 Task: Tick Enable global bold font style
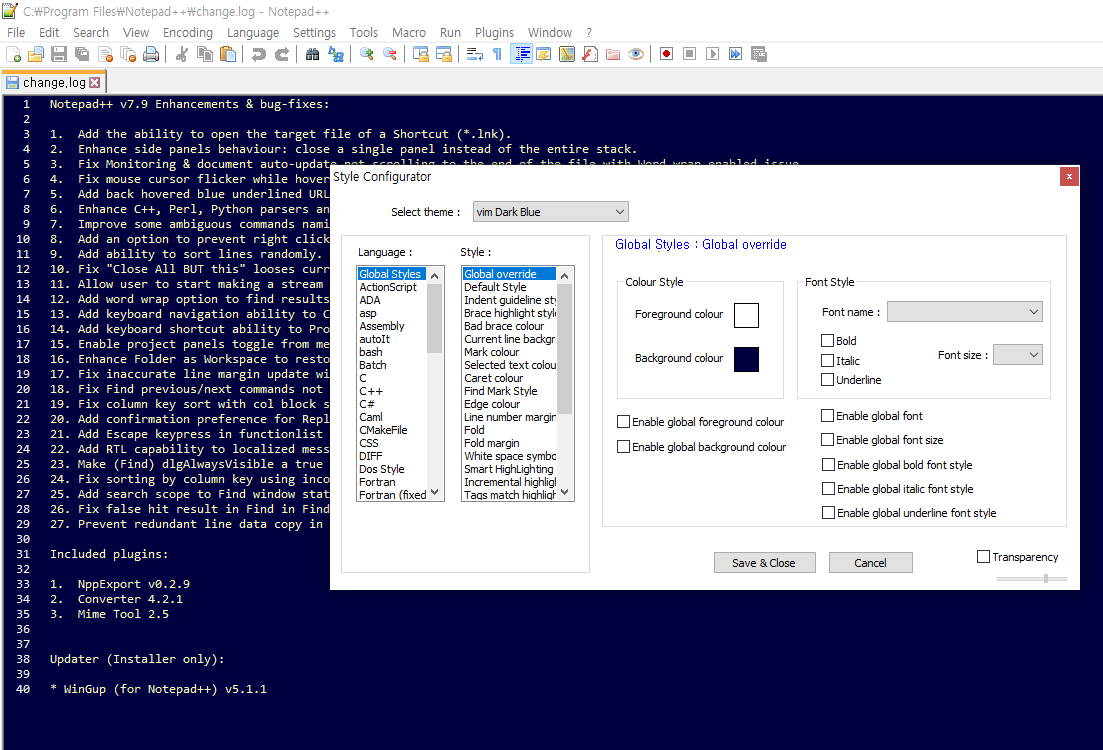(x=829, y=465)
